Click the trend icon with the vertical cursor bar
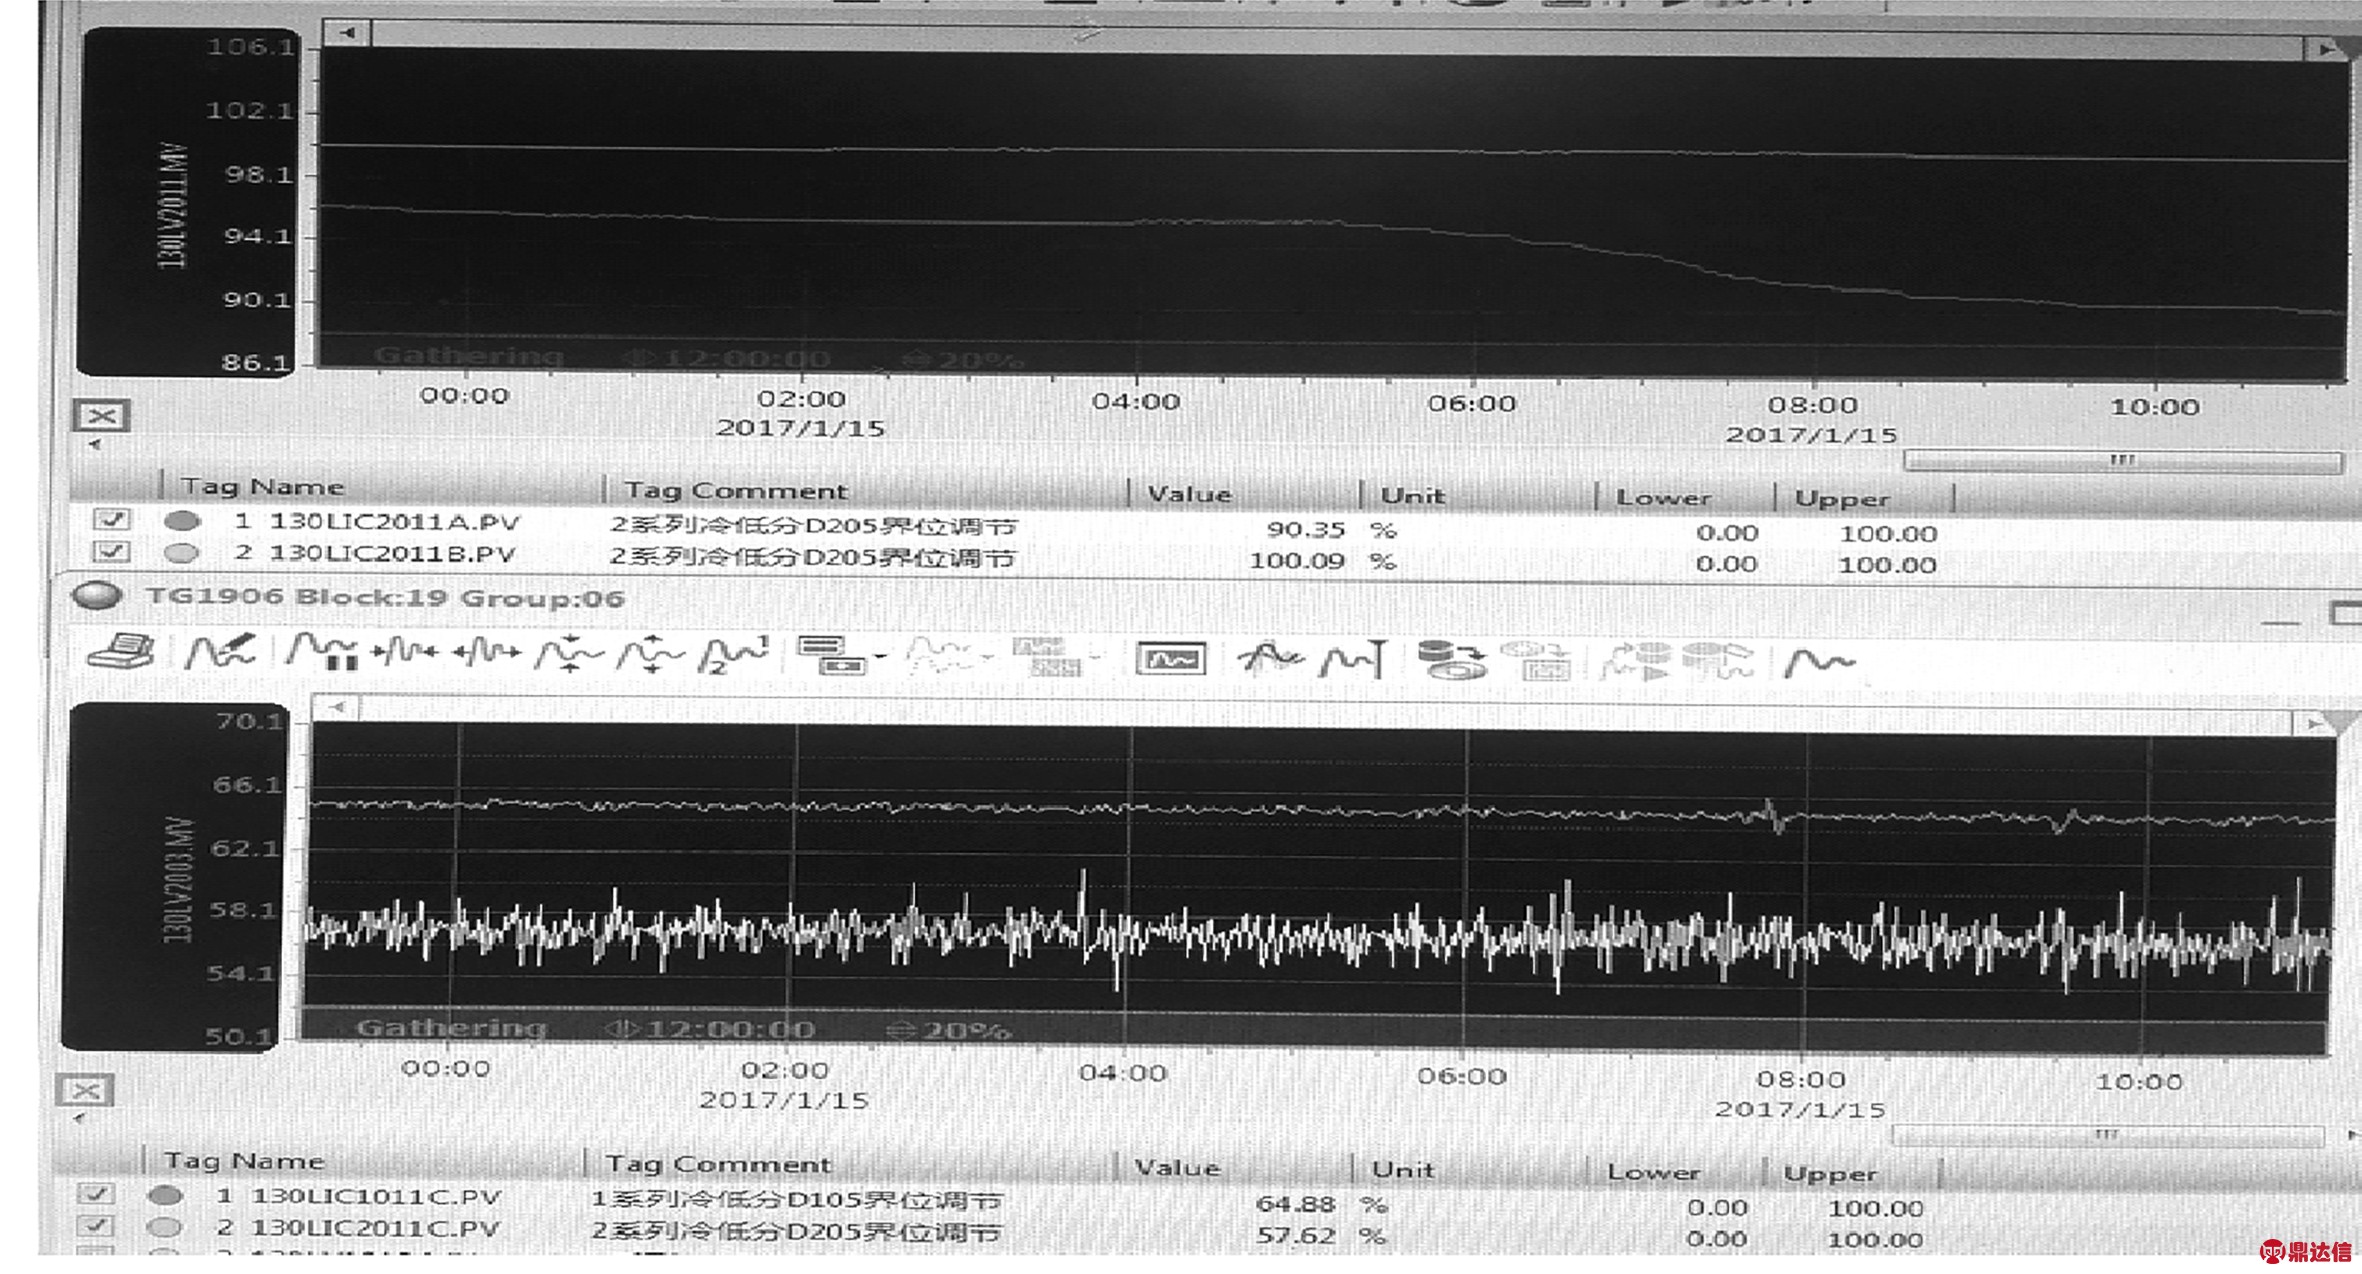 point(1353,659)
